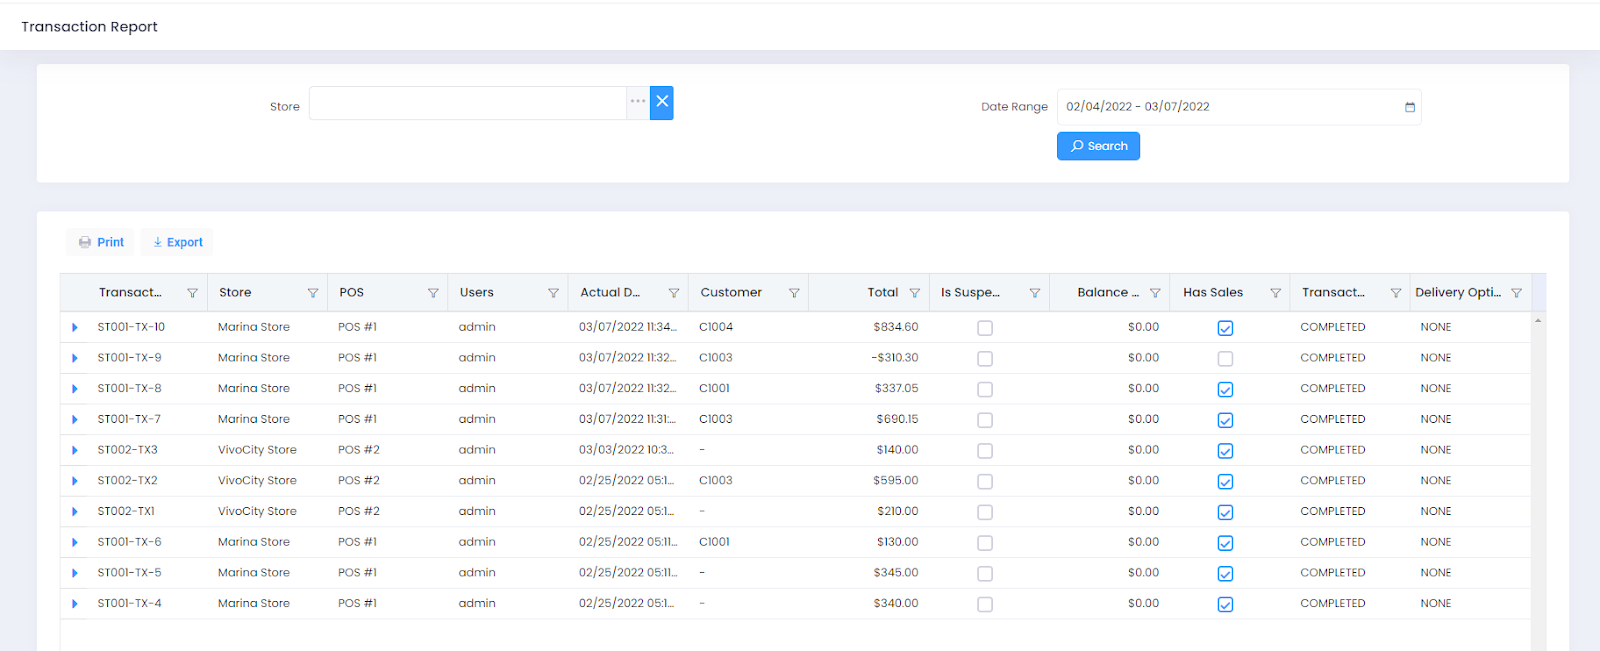1600x651 pixels.
Task: Toggle Has Sales checkbox for ST002-TX3
Action: point(1225,451)
